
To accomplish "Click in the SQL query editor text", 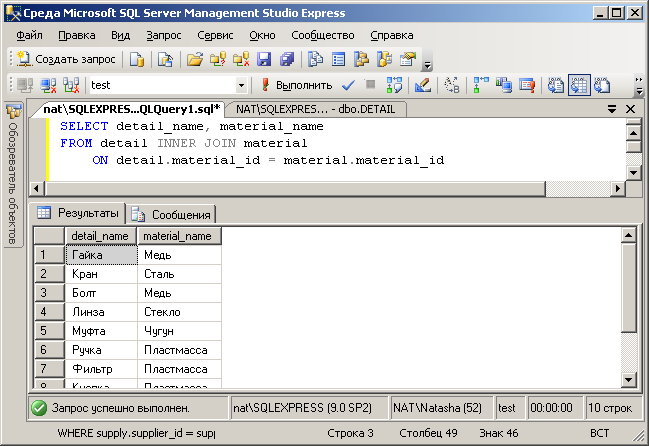I will coord(335,149).
